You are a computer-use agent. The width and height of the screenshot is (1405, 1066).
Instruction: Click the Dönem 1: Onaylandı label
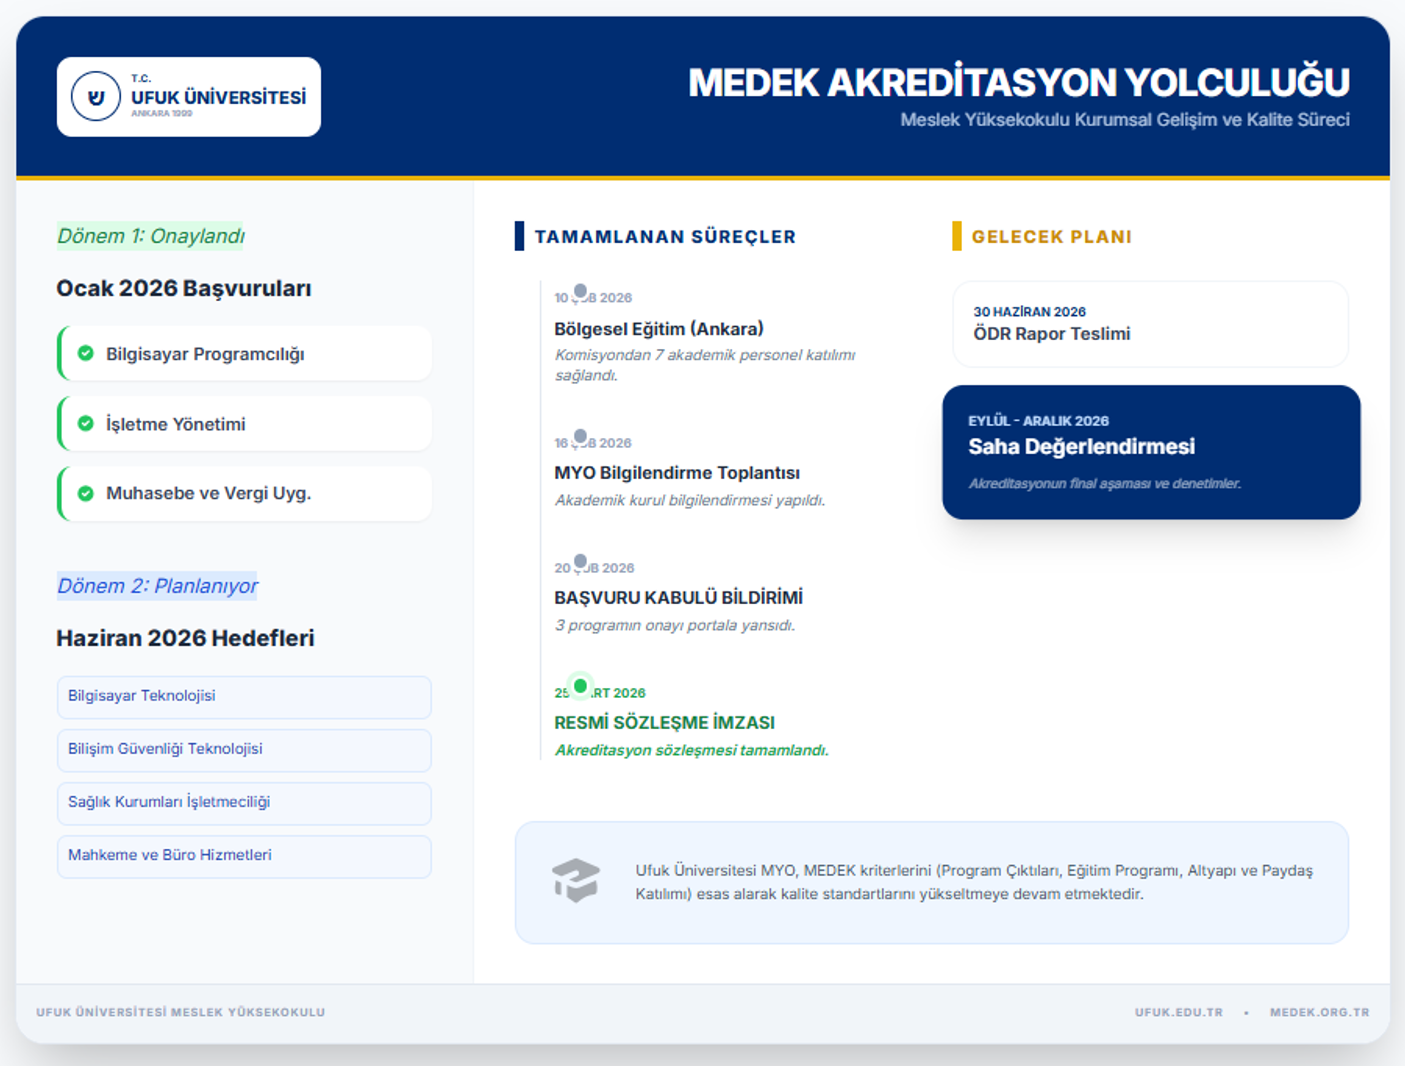tap(150, 236)
